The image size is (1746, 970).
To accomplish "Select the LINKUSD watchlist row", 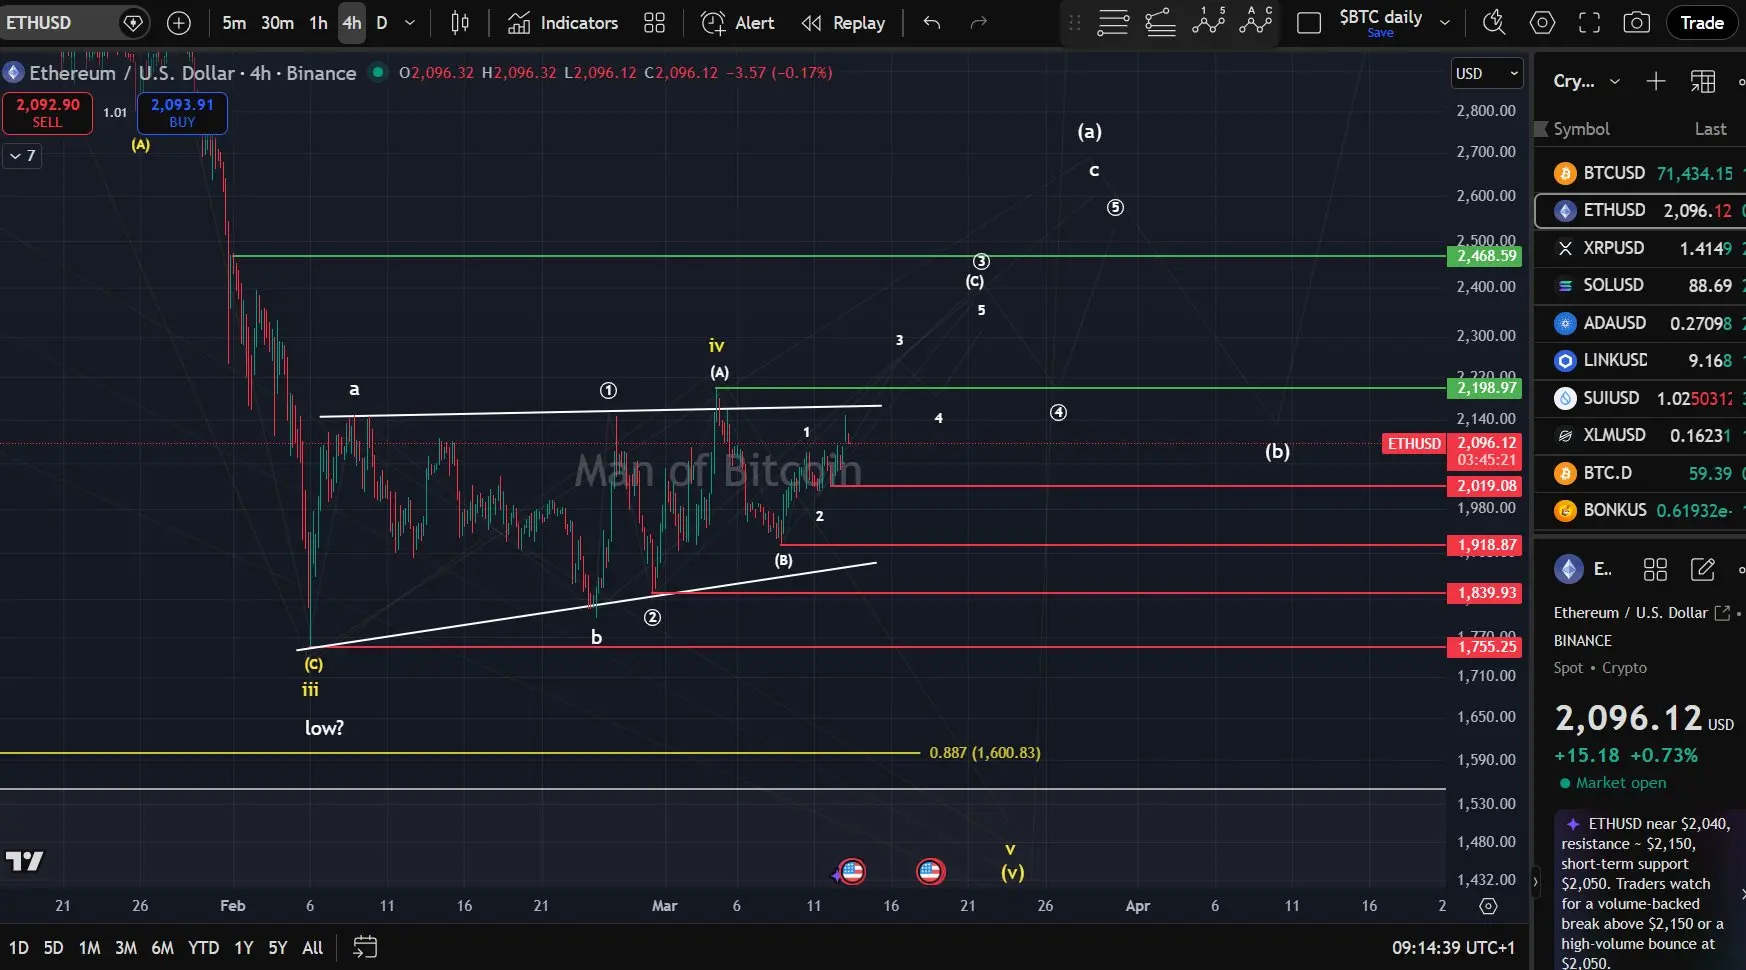I will 1641,360.
